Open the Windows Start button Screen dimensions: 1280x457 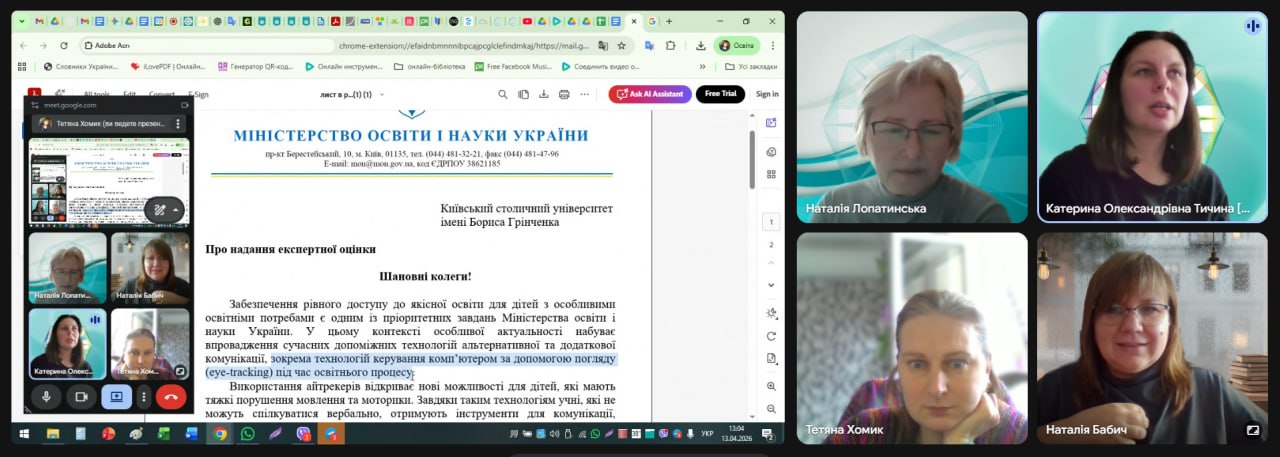[24, 434]
